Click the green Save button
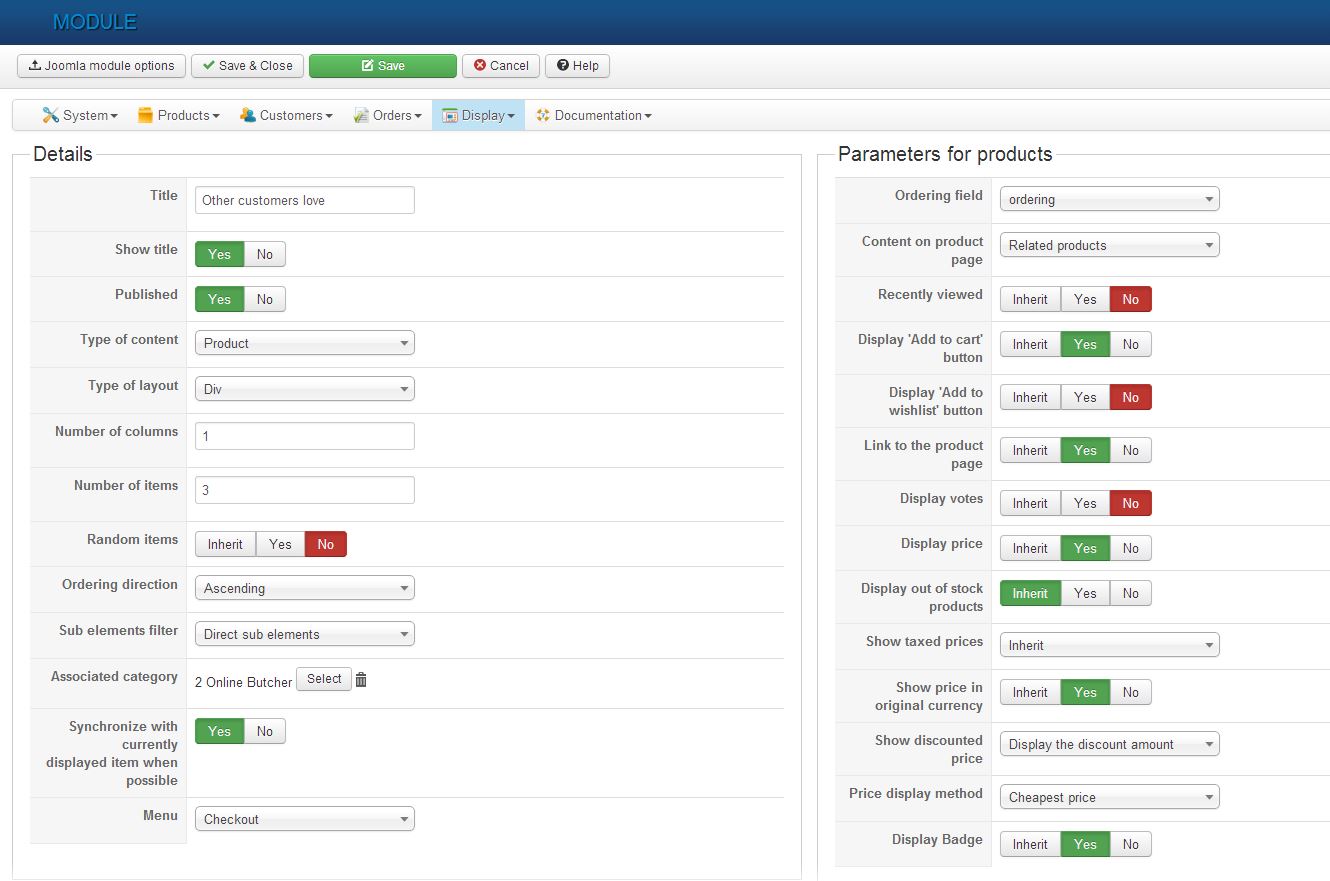This screenshot has width=1330, height=881. pyautogui.click(x=383, y=66)
